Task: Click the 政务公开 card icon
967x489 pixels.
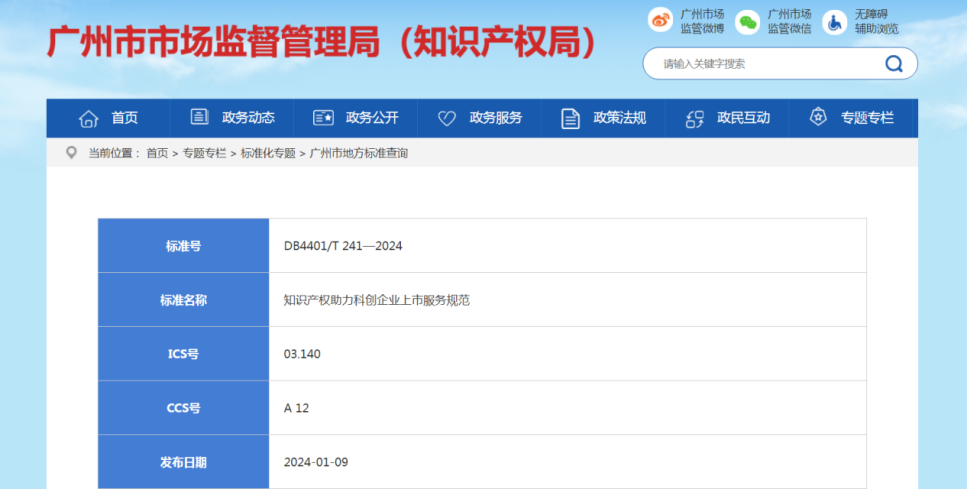Action: 323,118
